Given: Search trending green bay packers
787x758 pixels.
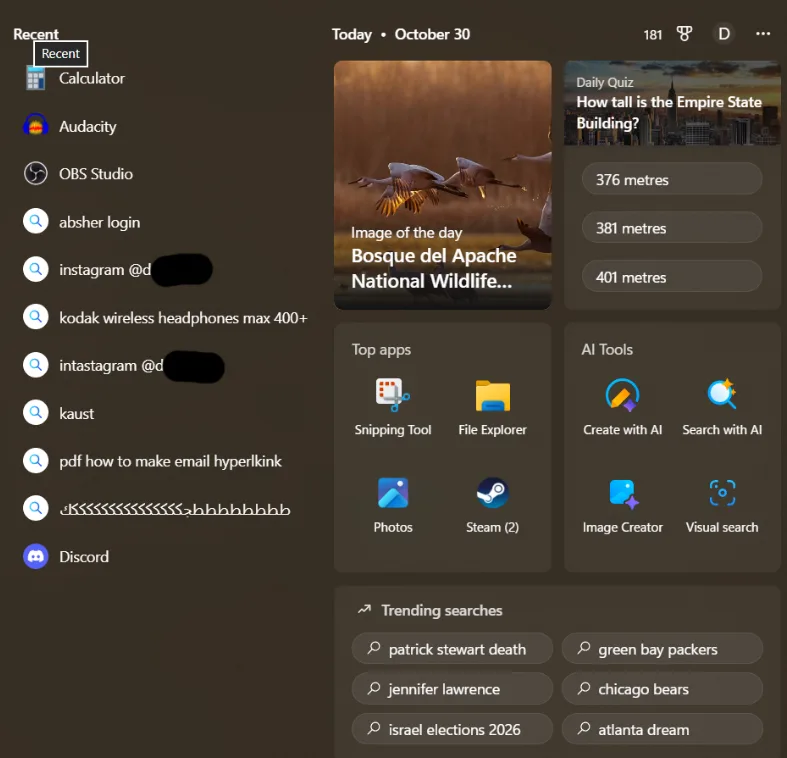Looking at the screenshot, I should pyautogui.click(x=662, y=649).
